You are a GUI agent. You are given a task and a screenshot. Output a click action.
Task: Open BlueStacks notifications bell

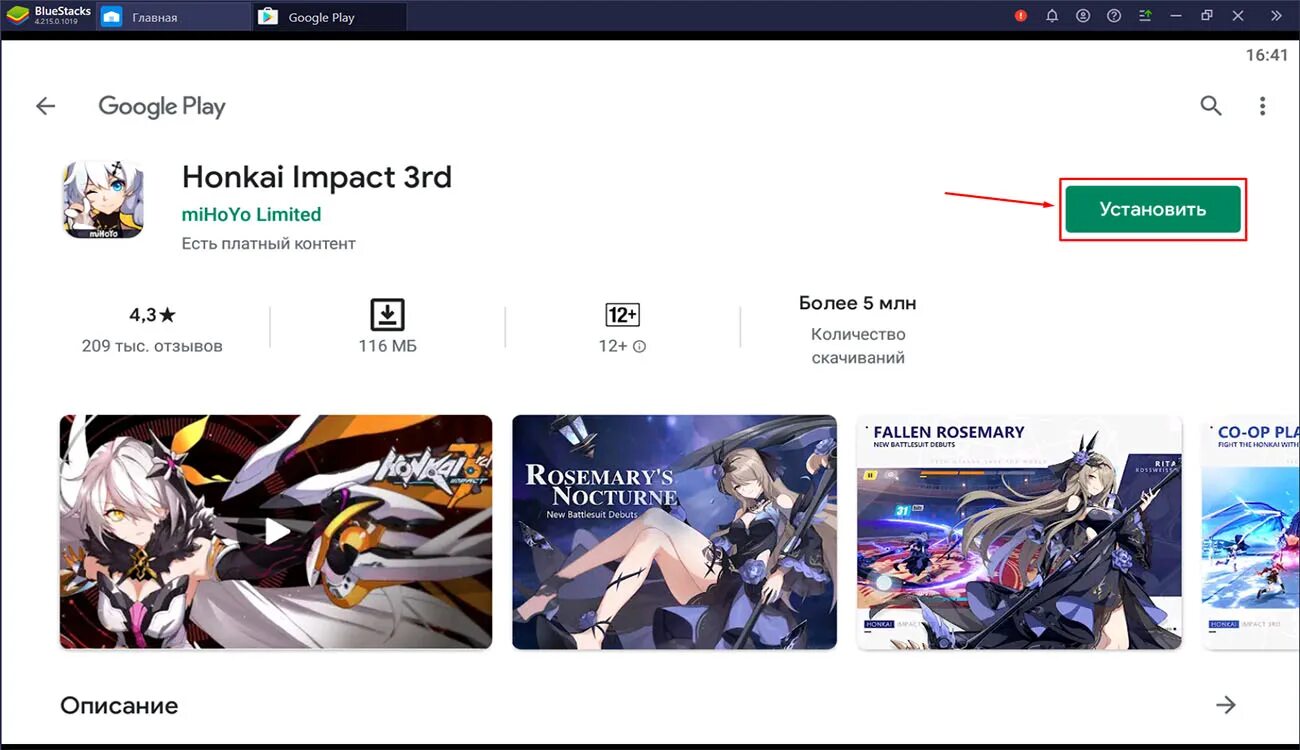click(x=1052, y=16)
